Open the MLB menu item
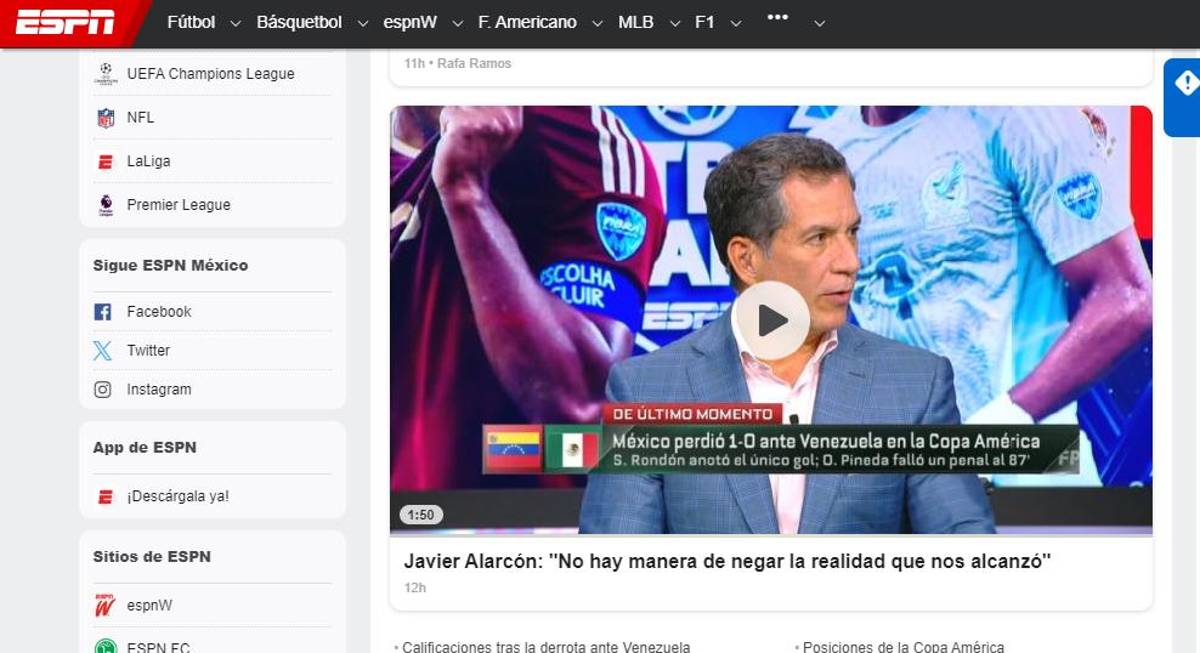Screen dimensions: 1200x653 (638, 21)
